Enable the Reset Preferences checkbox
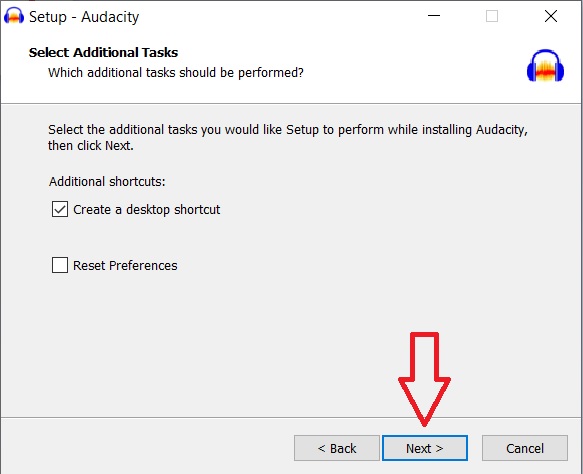This screenshot has width=583, height=474. click(60, 265)
